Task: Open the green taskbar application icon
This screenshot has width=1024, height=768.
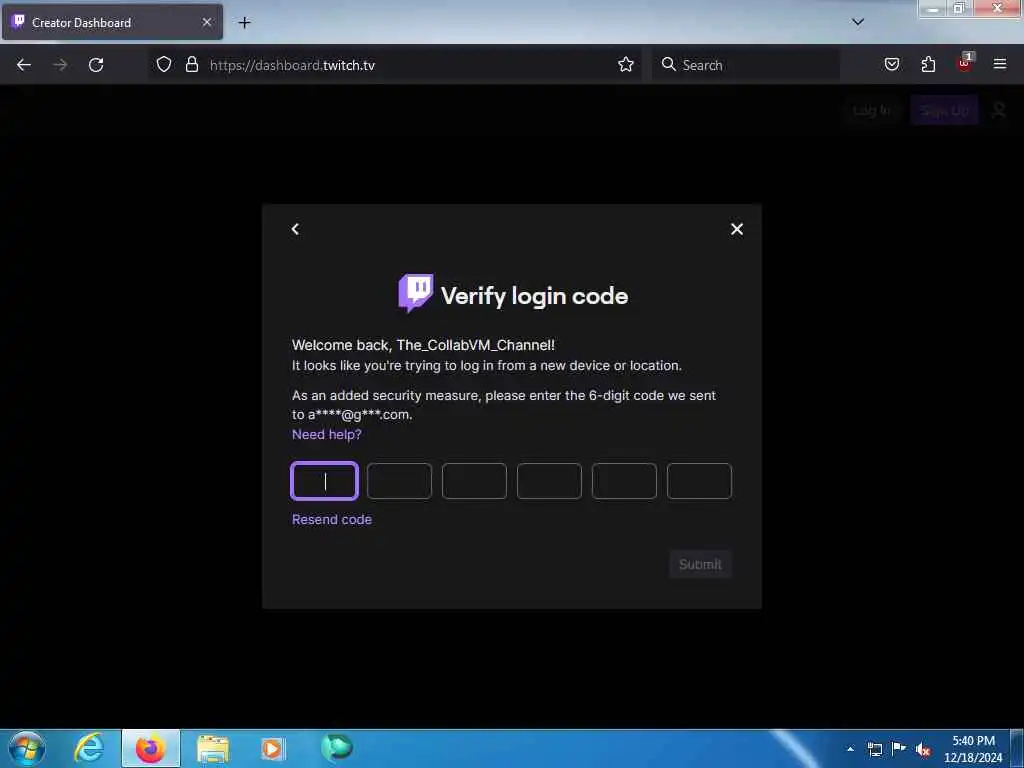Action: click(x=336, y=747)
